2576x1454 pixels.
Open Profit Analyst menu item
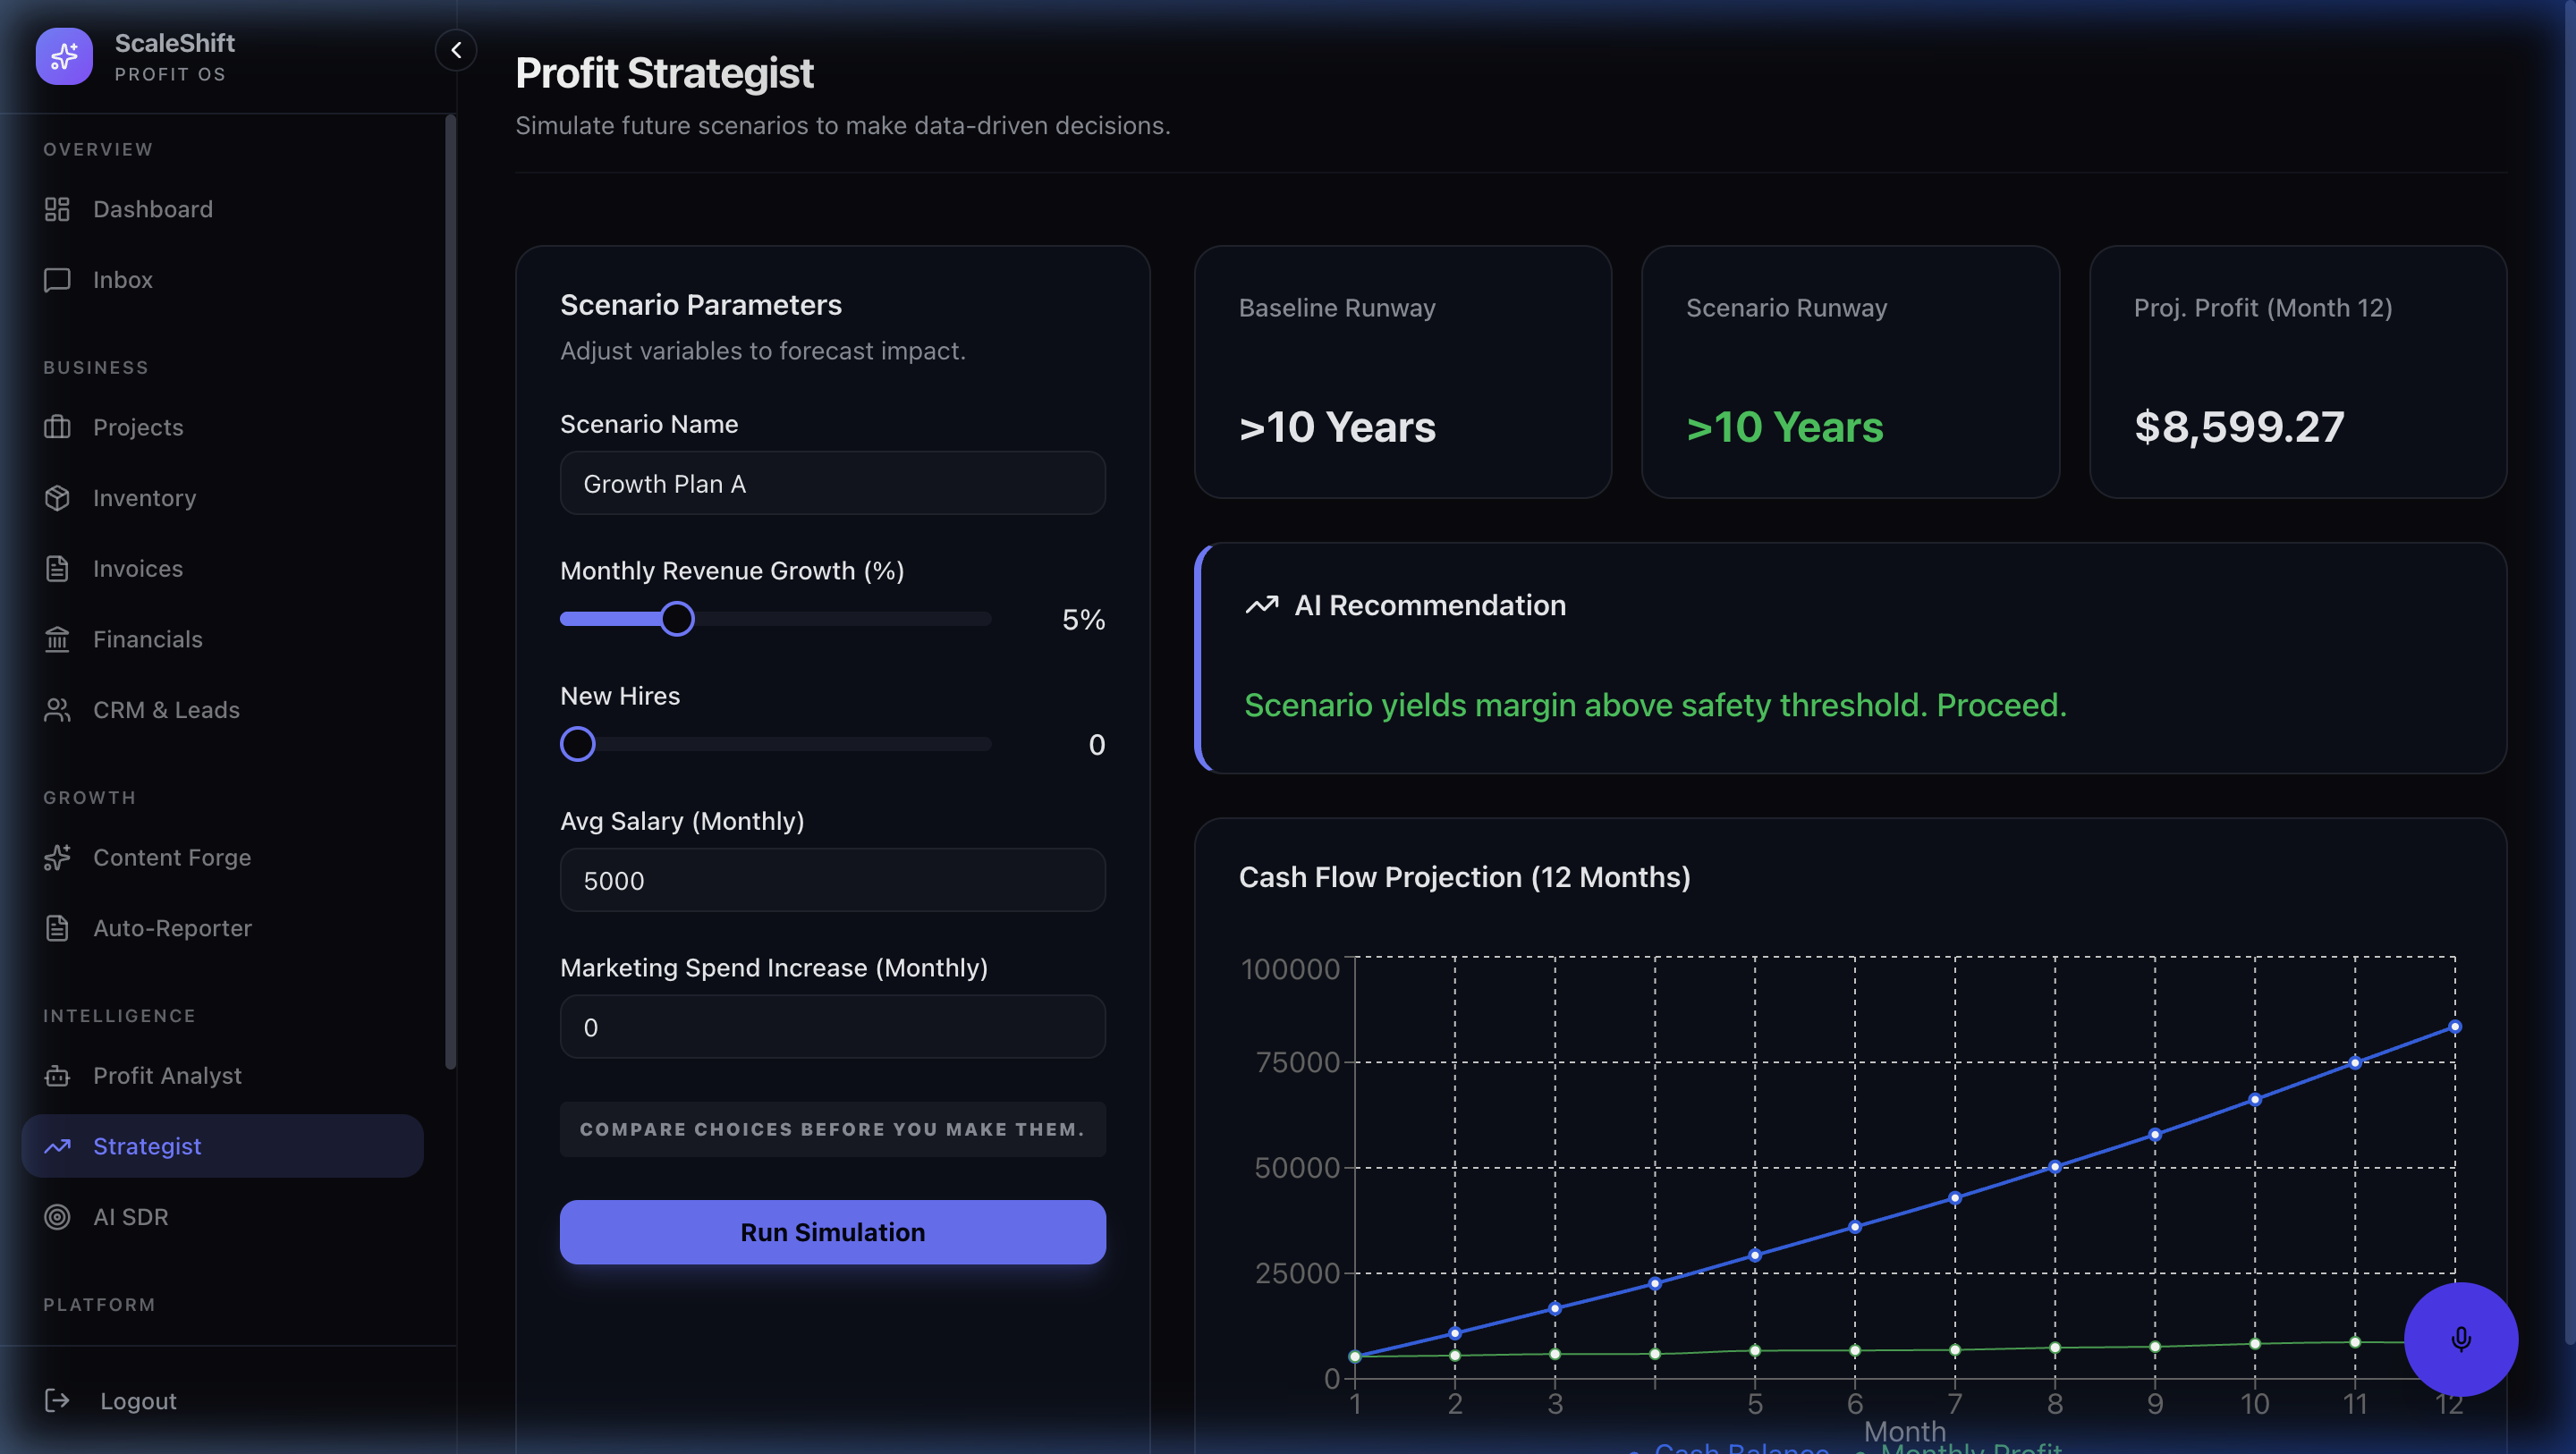pyautogui.click(x=167, y=1075)
